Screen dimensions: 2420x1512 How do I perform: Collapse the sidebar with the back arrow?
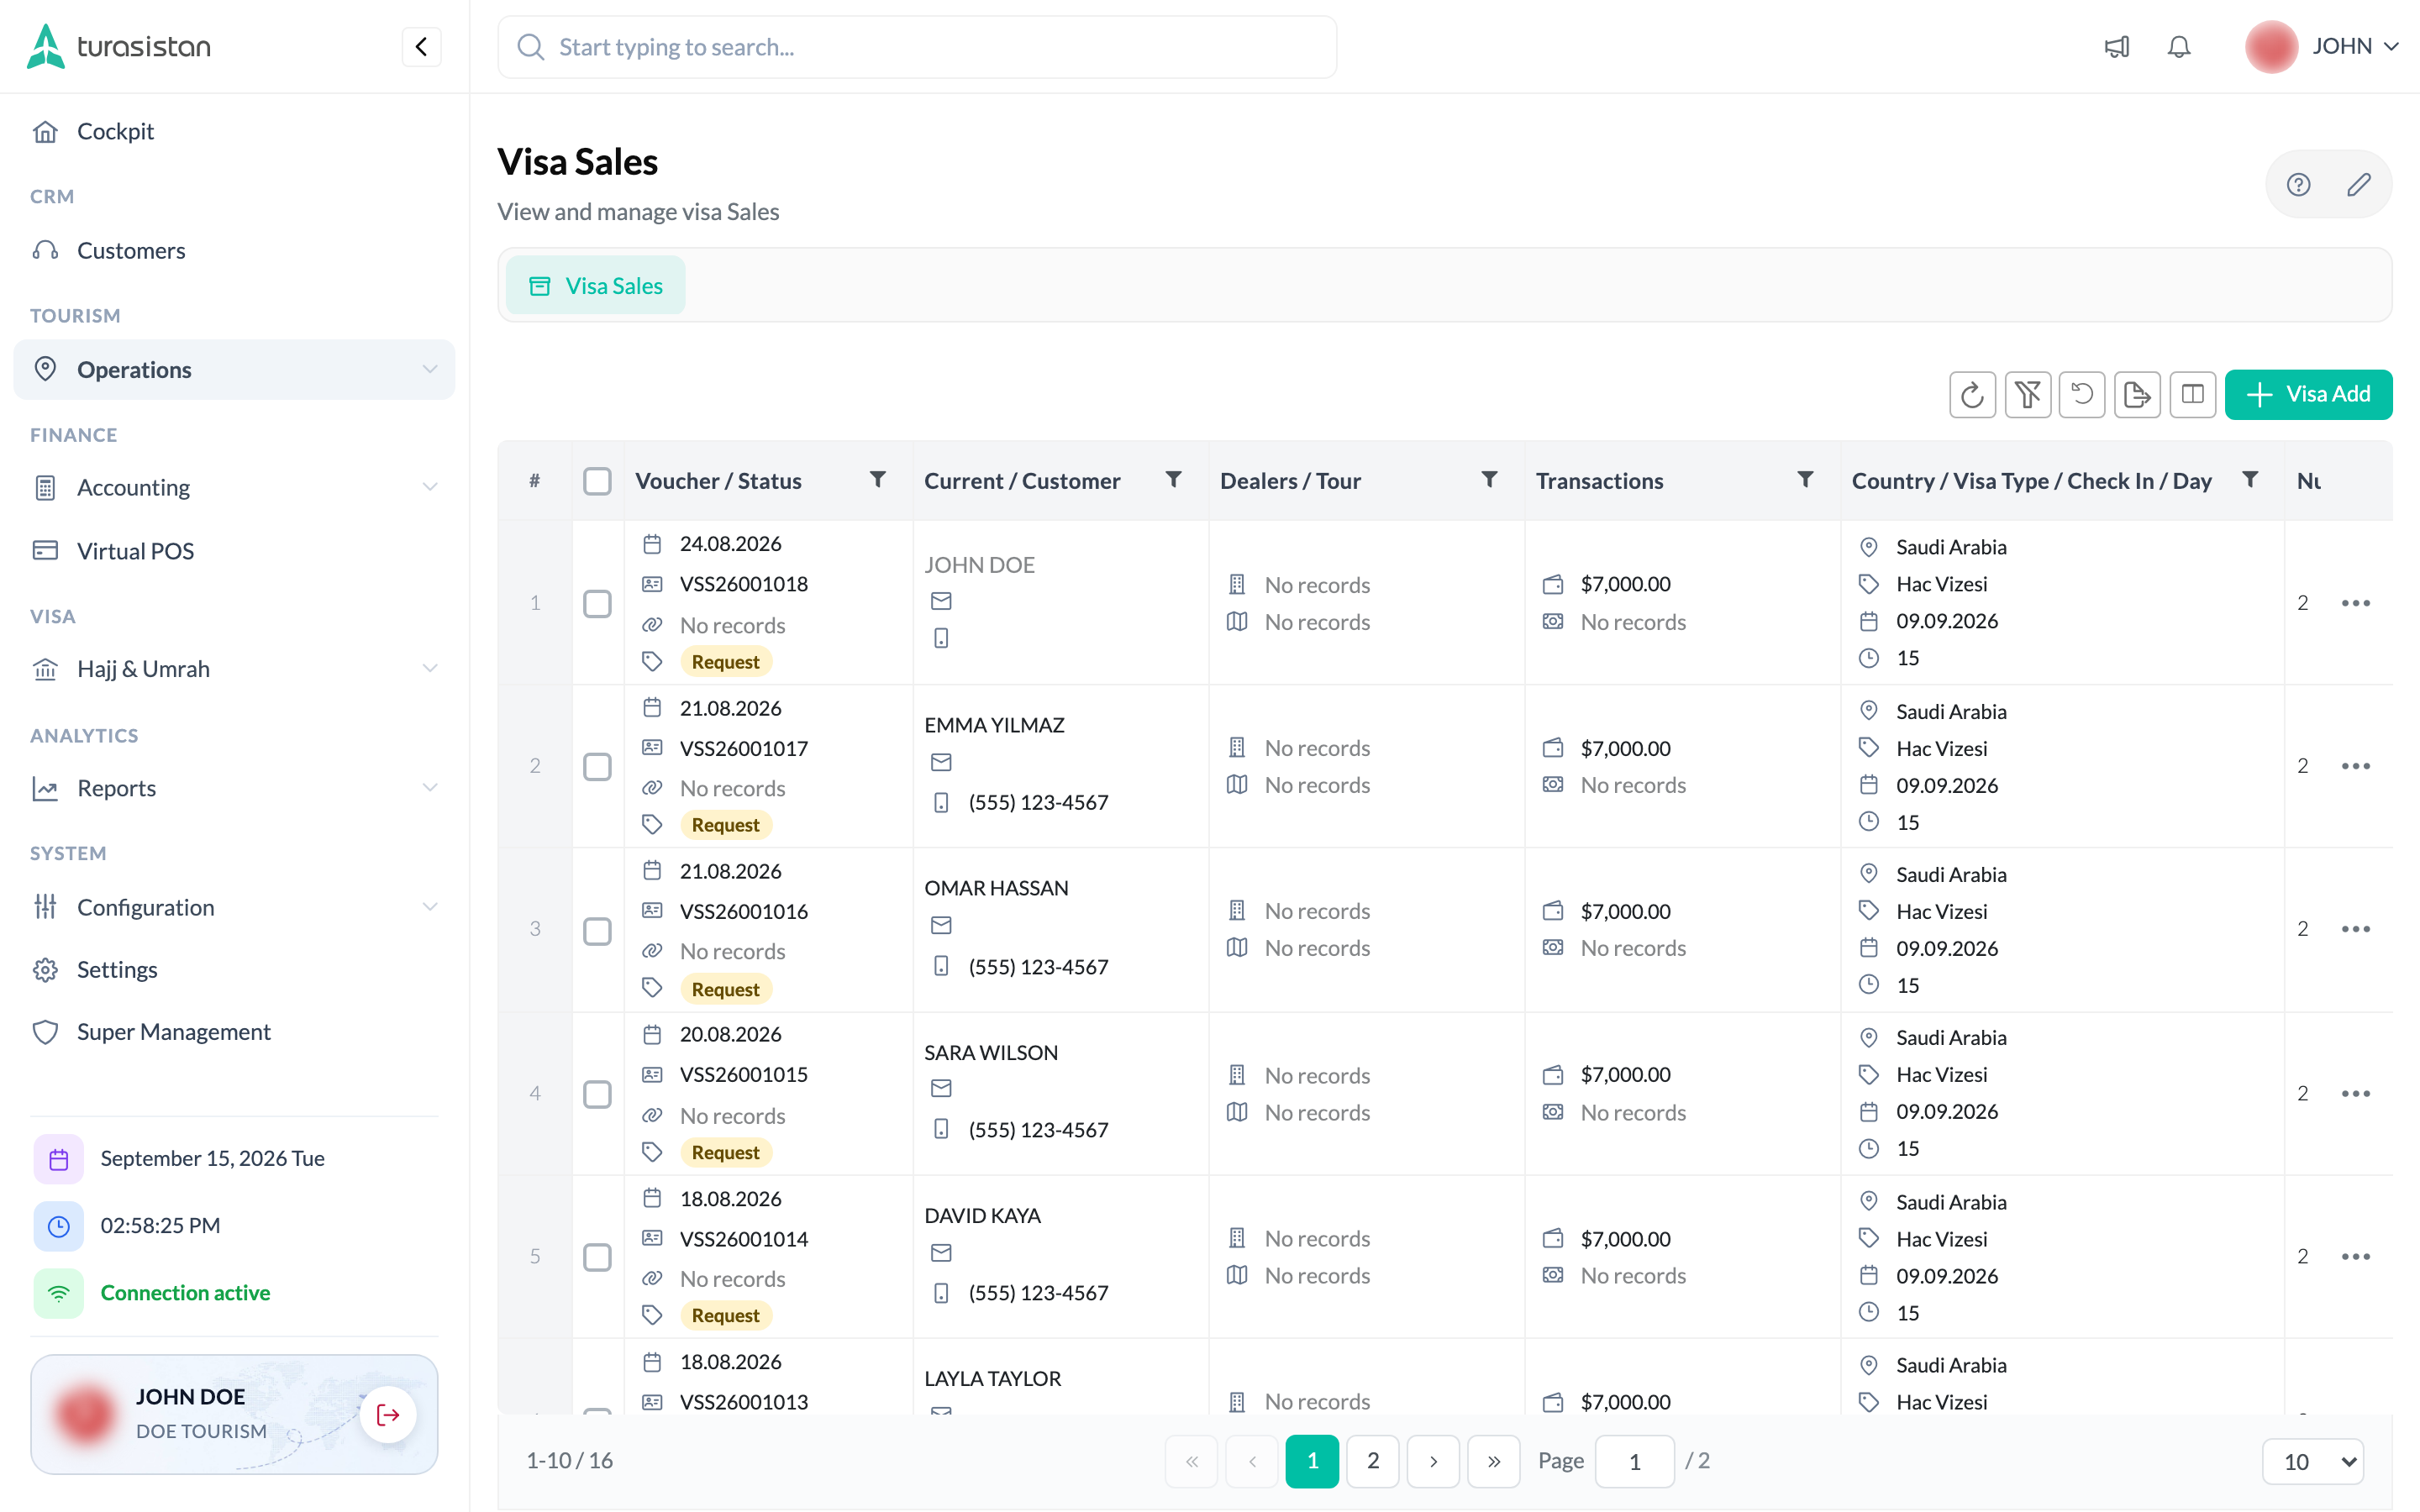coord(421,46)
